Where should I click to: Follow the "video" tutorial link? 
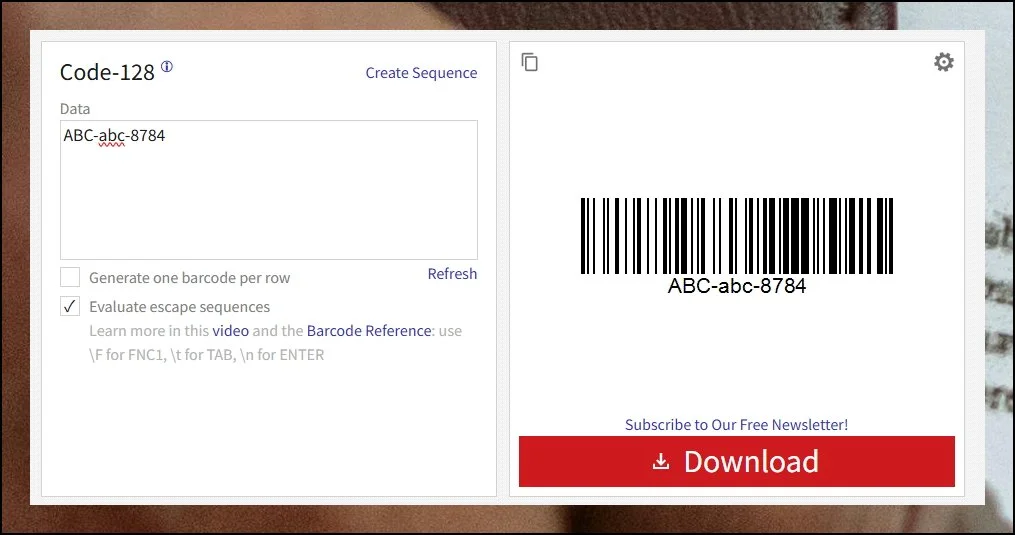point(230,331)
